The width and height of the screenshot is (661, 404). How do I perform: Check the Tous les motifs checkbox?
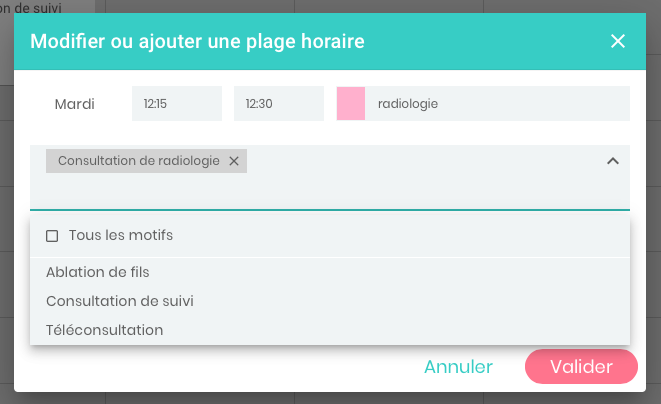(x=52, y=236)
